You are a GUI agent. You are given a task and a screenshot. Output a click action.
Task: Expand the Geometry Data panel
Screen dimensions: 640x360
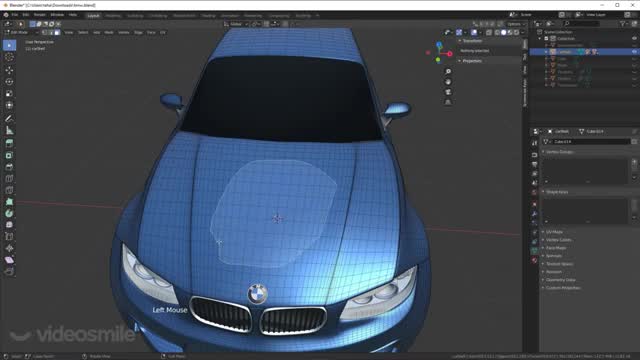(560, 280)
